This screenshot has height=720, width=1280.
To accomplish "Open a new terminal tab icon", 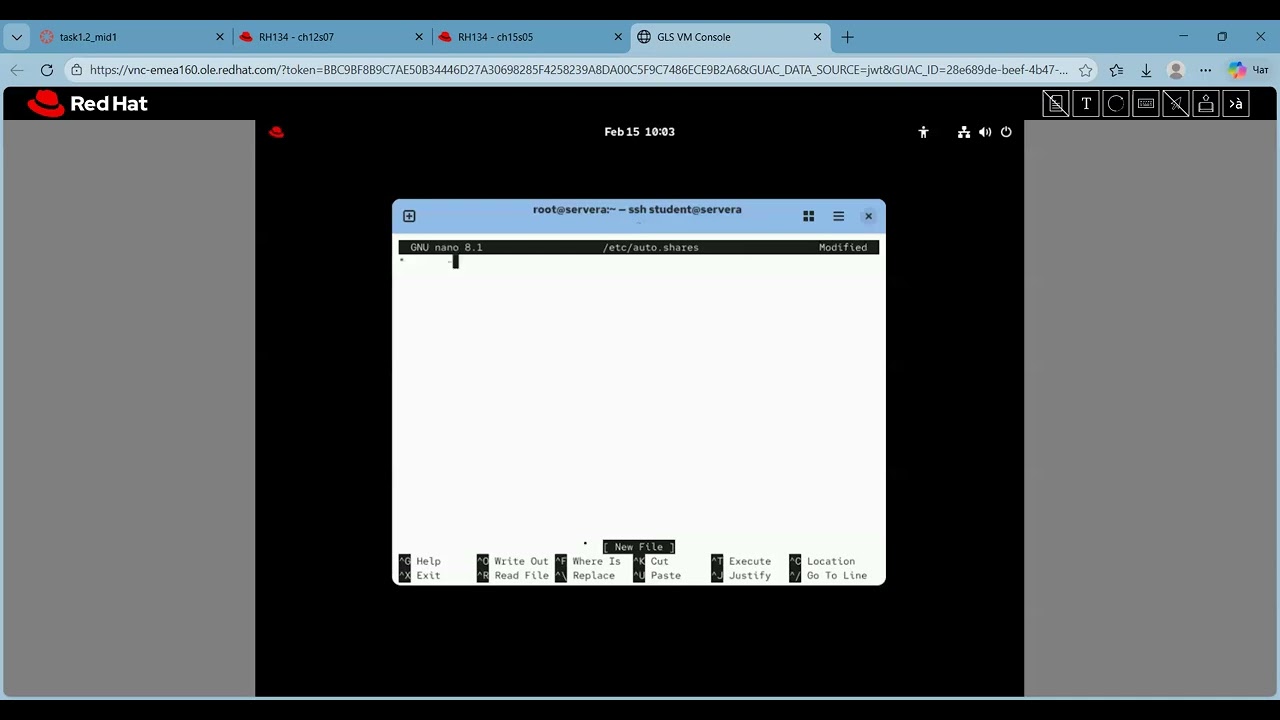I will (x=409, y=216).
